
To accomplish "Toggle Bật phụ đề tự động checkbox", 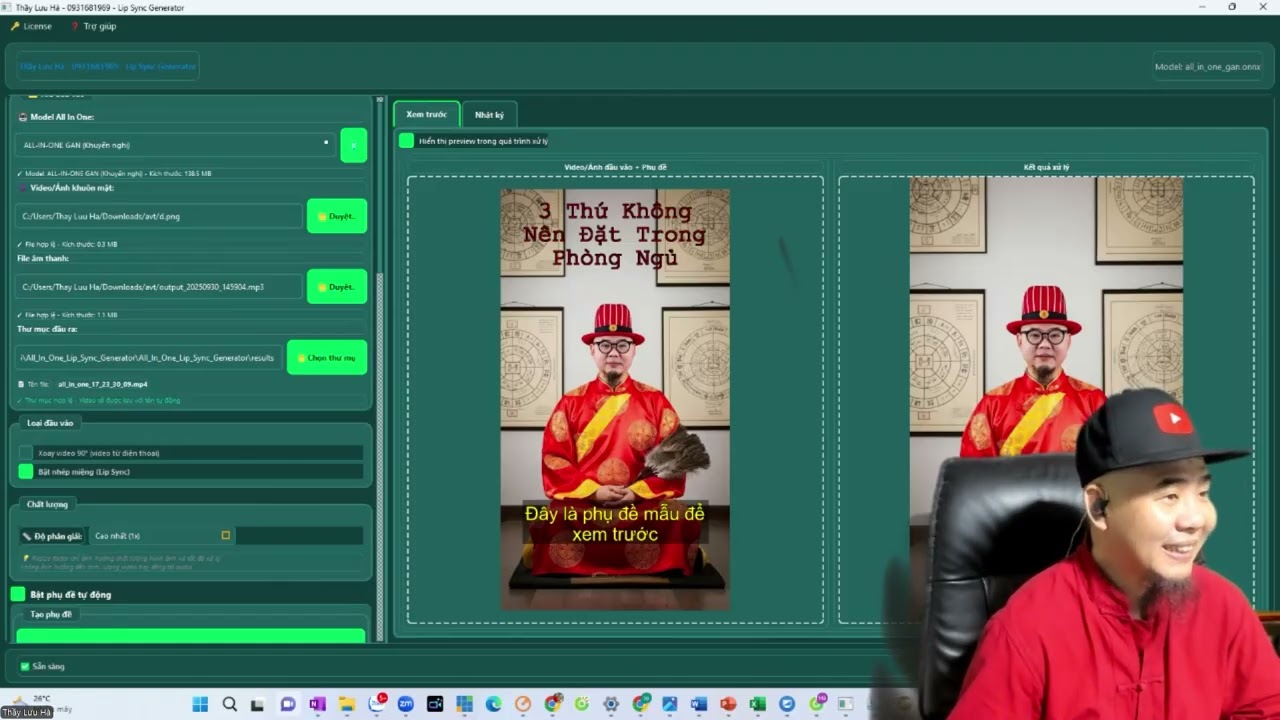I will pyautogui.click(x=18, y=594).
